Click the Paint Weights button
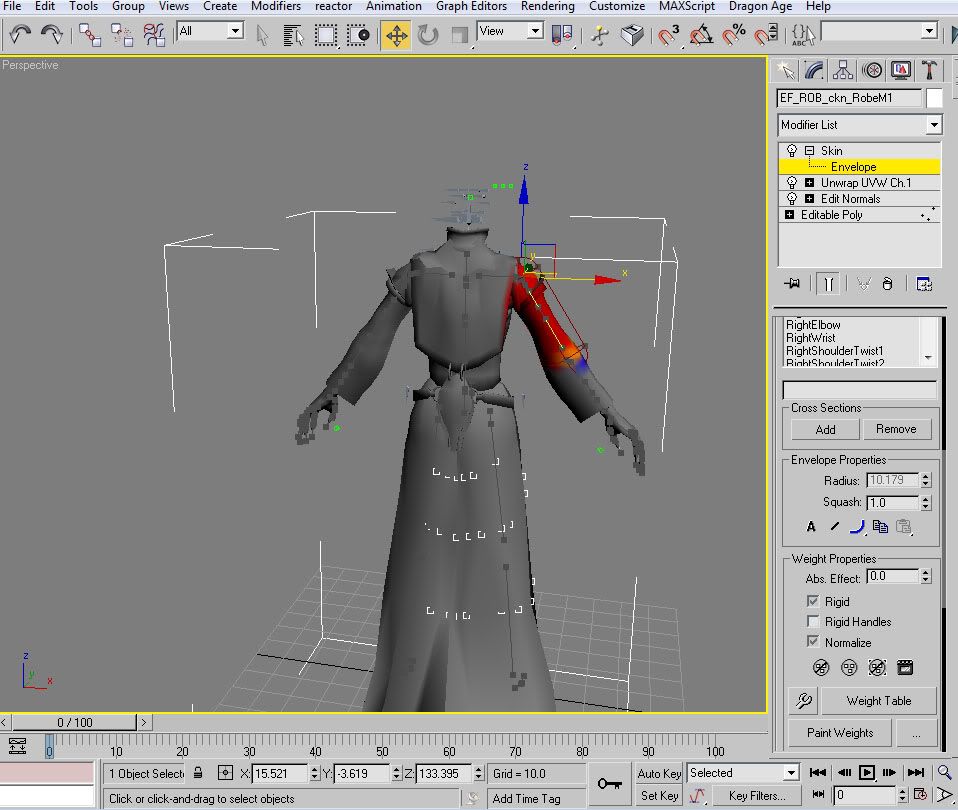958x810 pixels. coord(839,733)
